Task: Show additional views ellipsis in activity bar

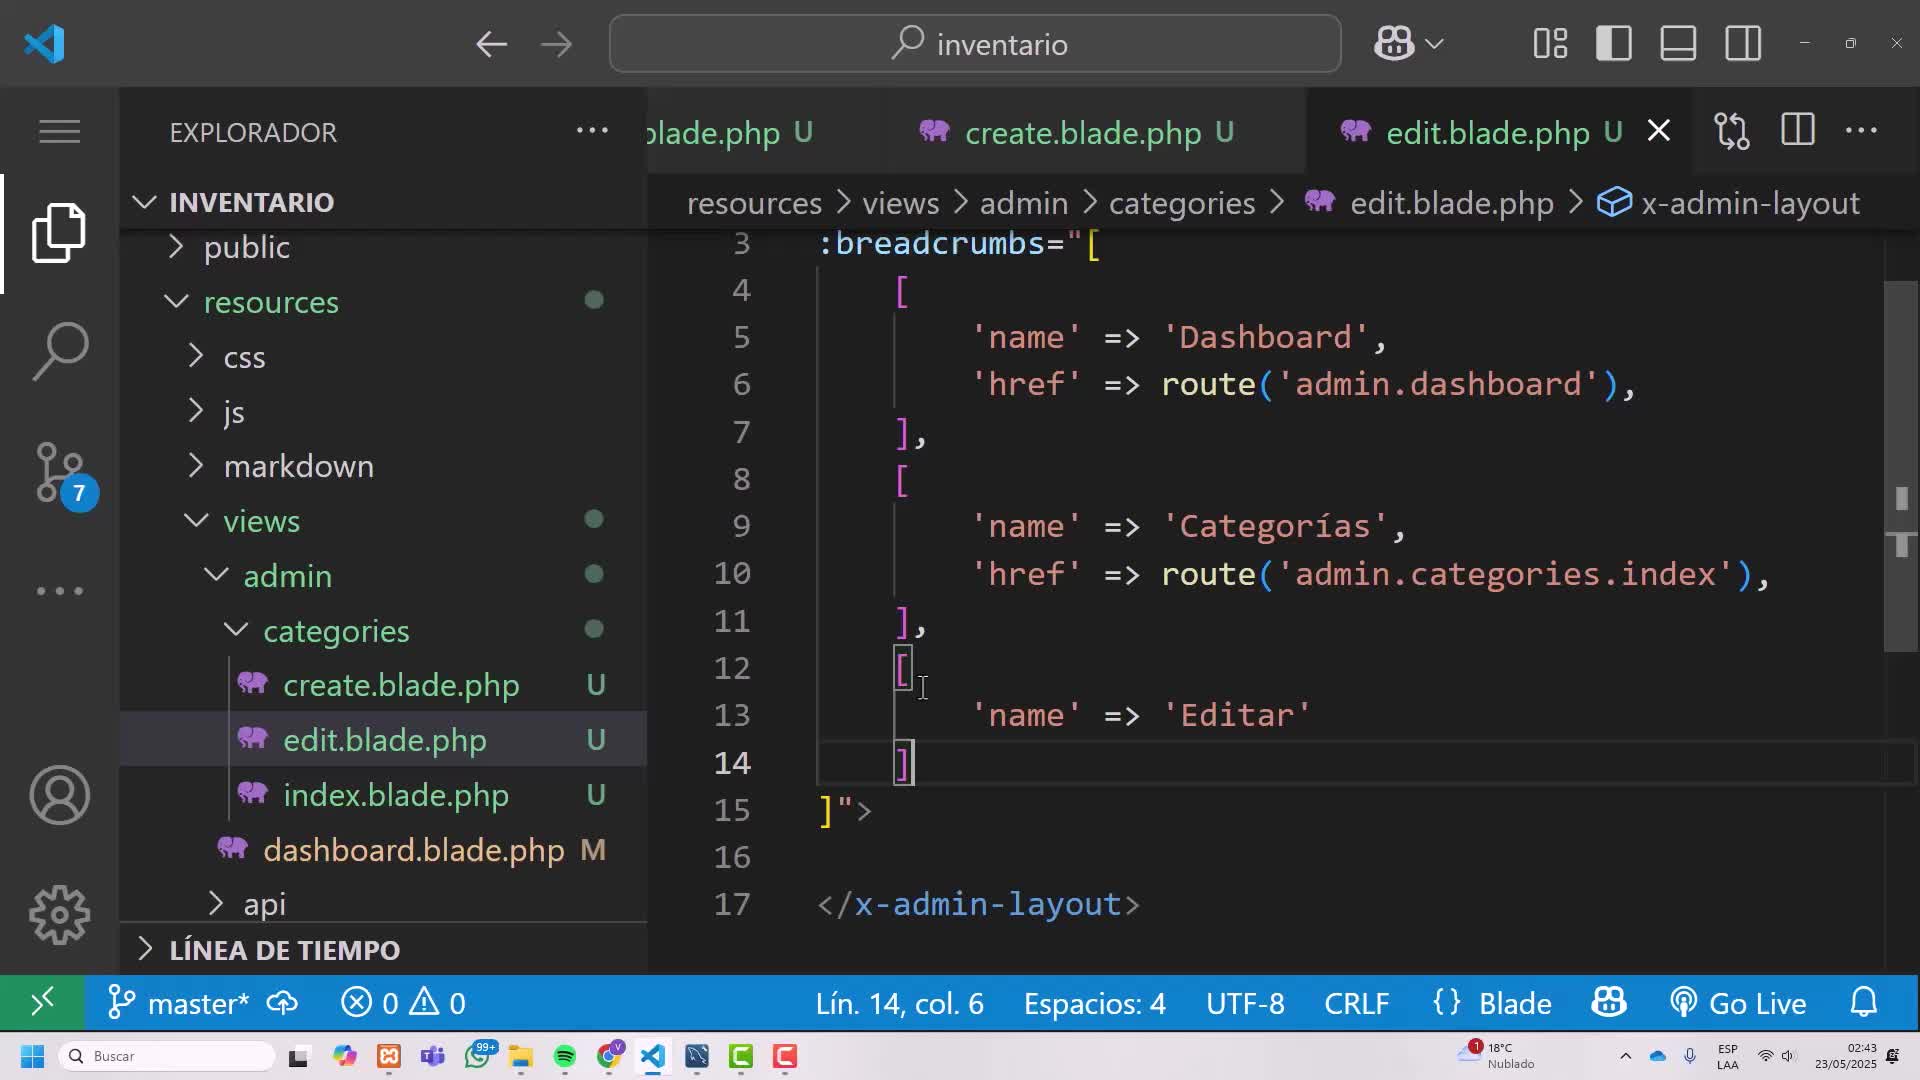Action: click(59, 591)
